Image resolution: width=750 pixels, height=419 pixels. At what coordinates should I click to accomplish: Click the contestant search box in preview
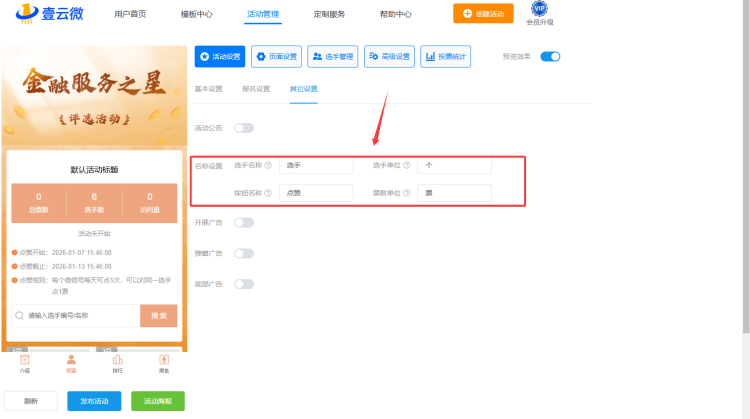coord(75,315)
